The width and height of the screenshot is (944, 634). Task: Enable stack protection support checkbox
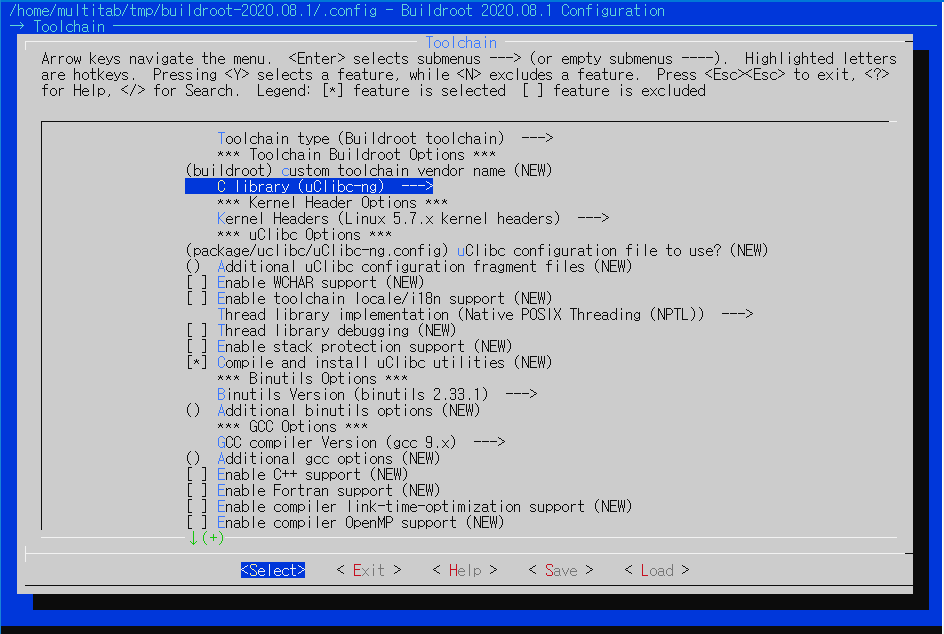point(197,347)
